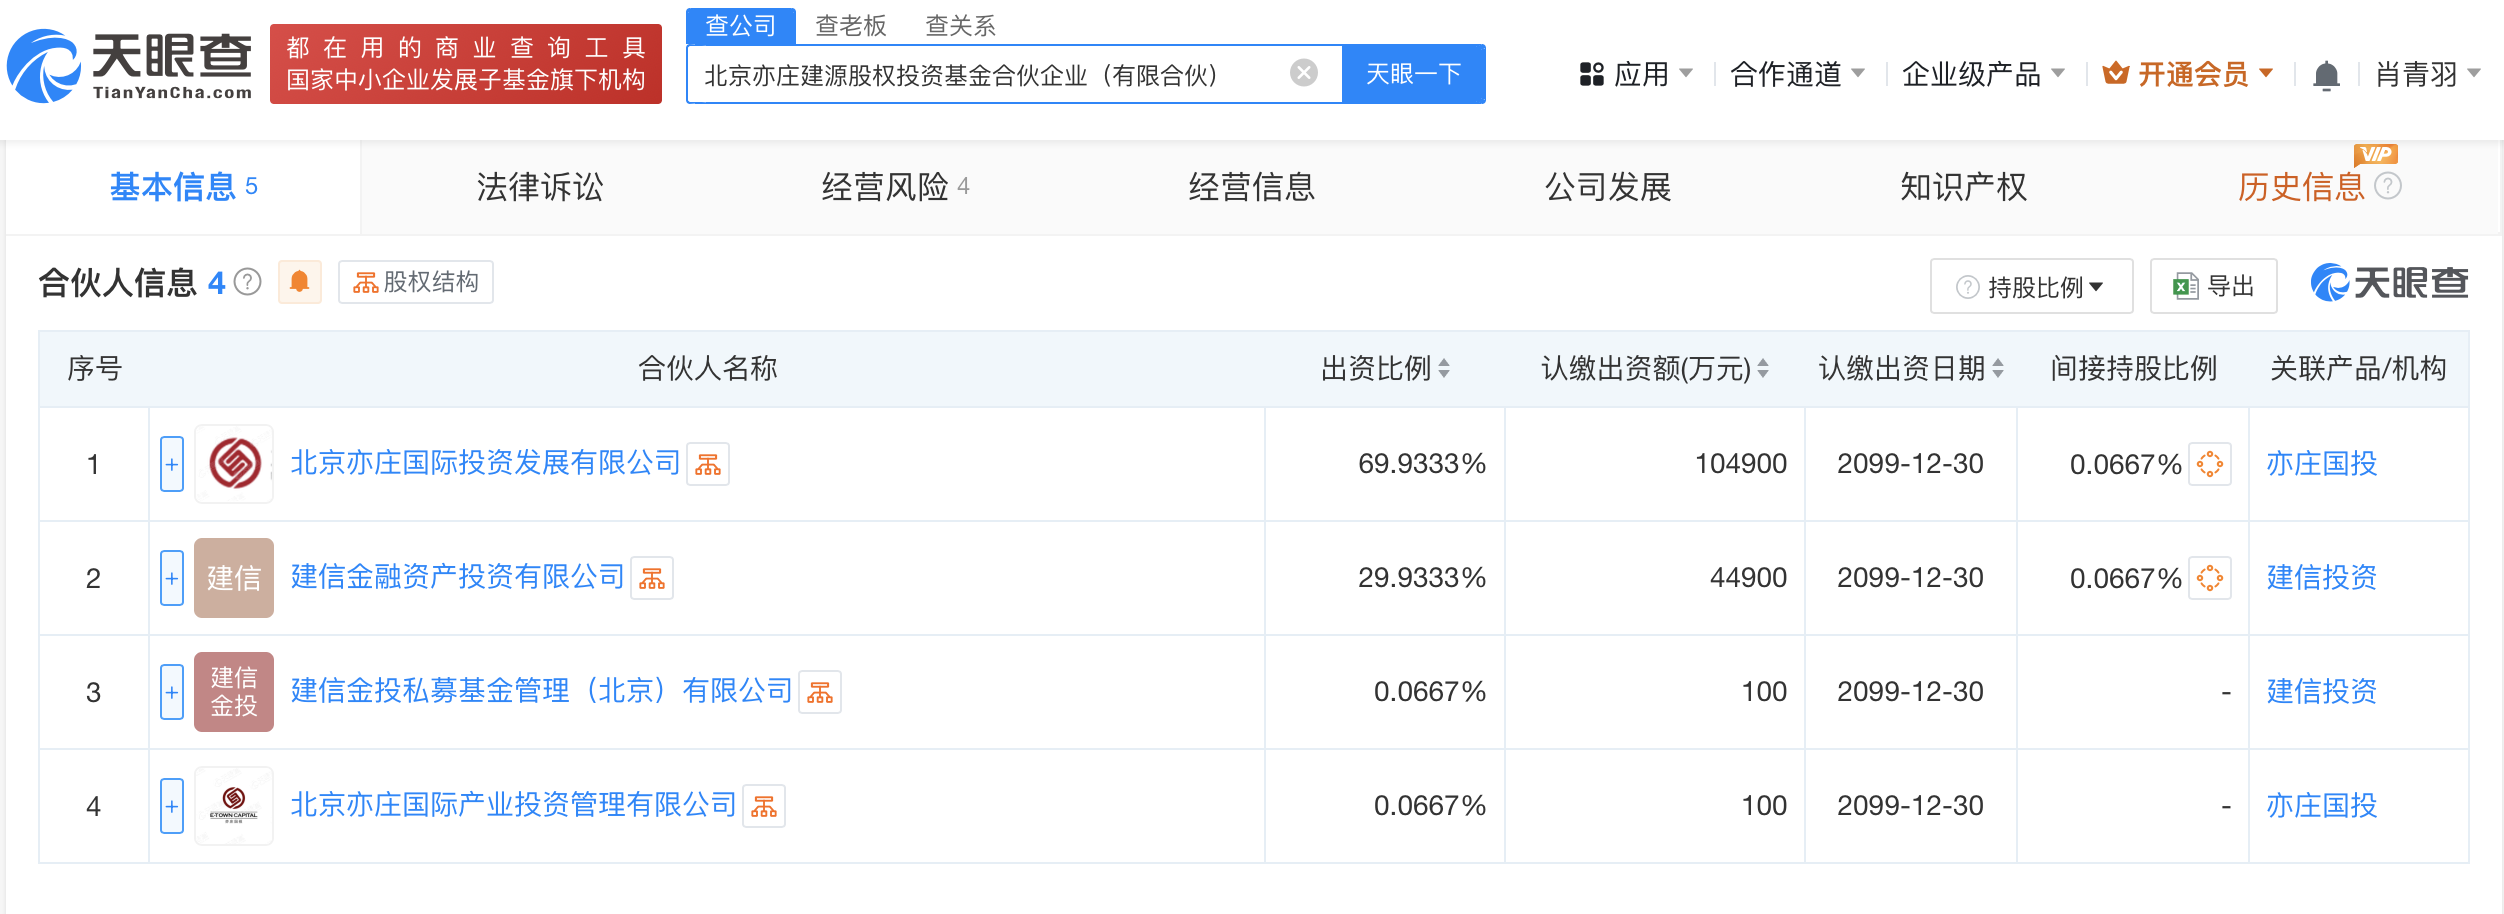Click indirect holding path icon in row 2

click(2209, 578)
